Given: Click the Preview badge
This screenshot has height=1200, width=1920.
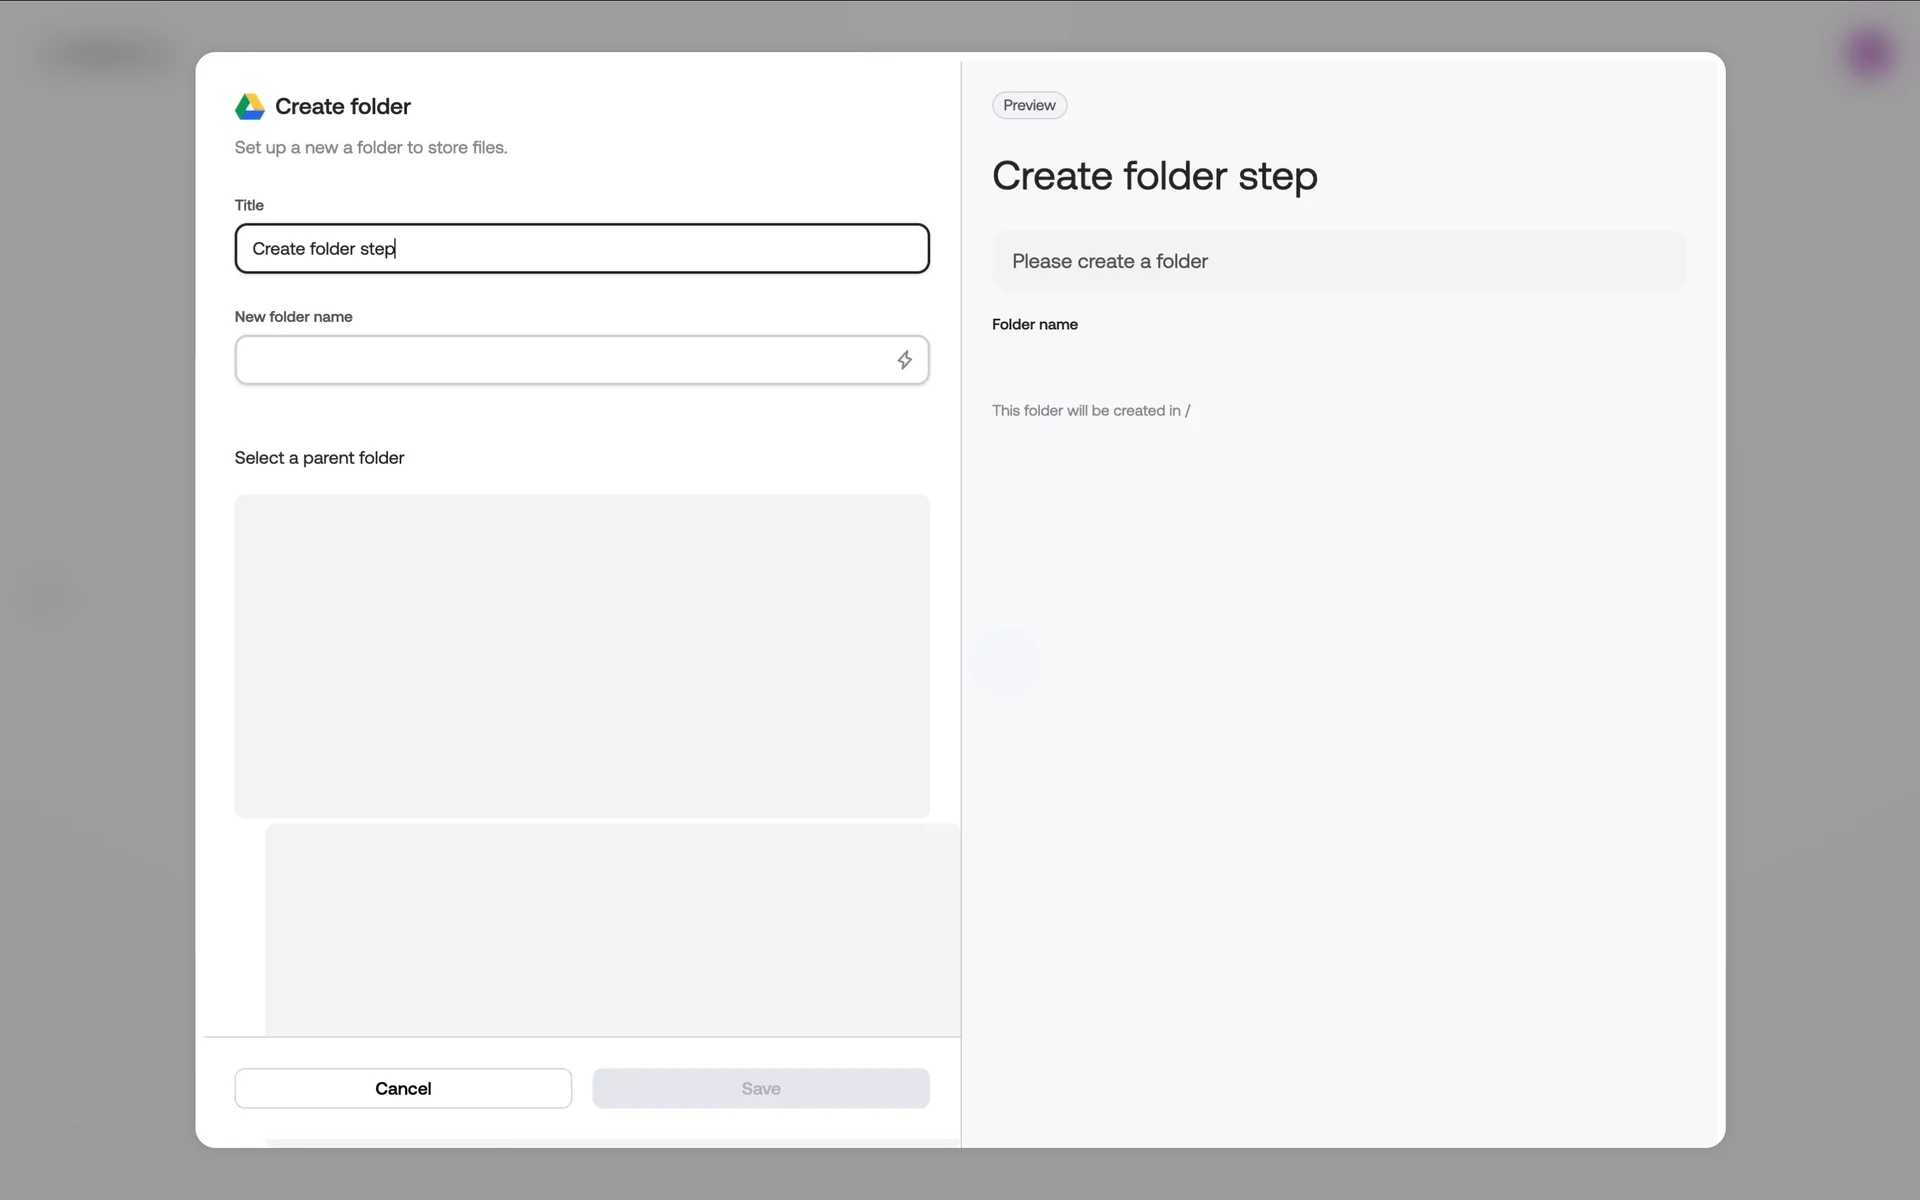Looking at the screenshot, I should click(x=1029, y=105).
